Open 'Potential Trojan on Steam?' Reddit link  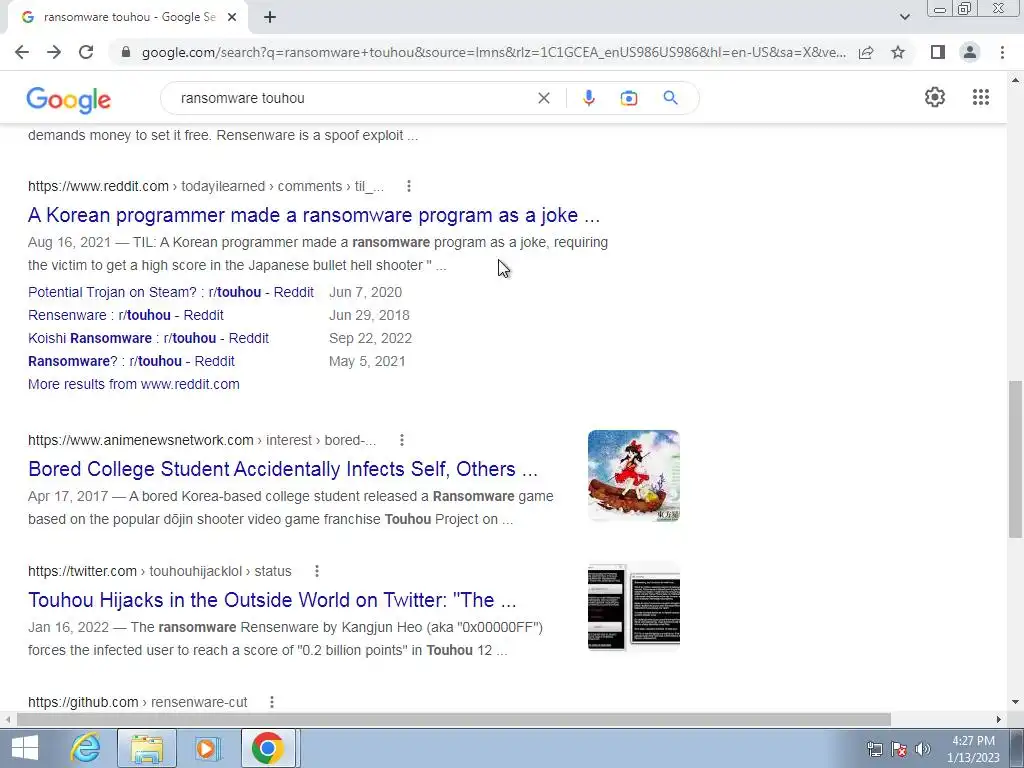pyautogui.click(x=170, y=292)
